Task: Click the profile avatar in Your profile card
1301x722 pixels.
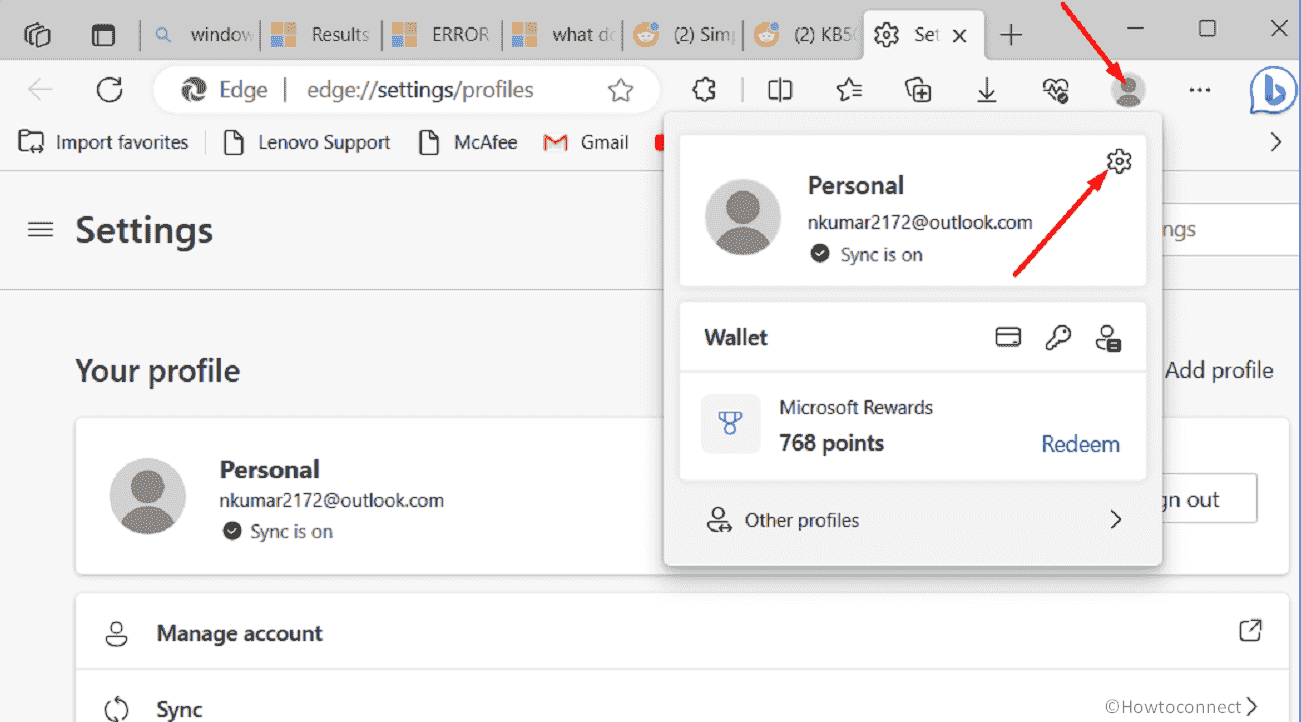Action: tap(148, 496)
